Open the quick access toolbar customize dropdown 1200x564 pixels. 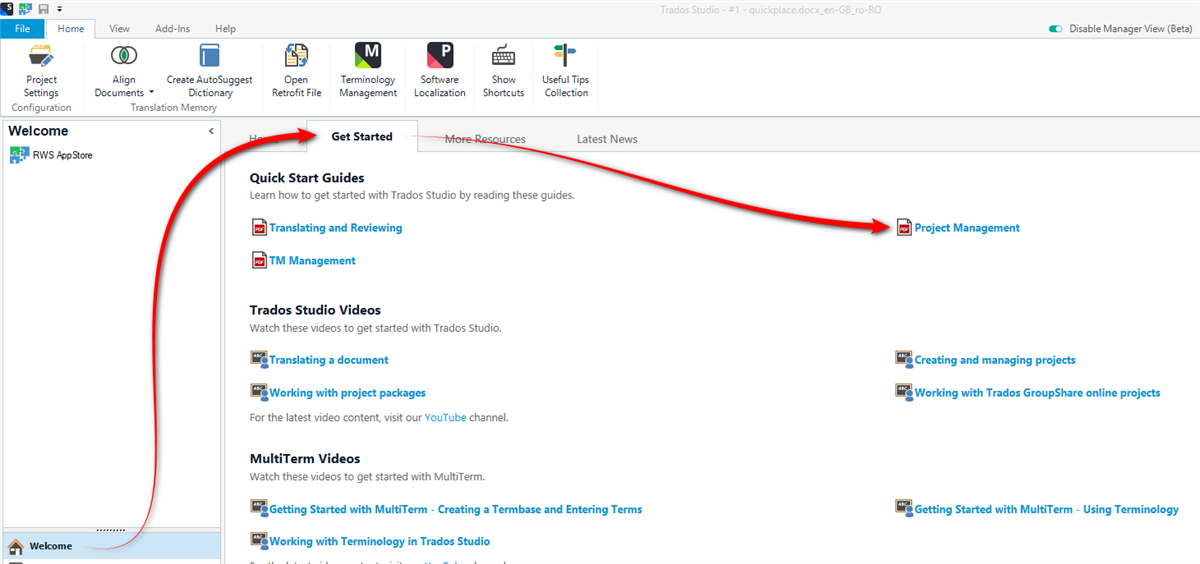point(59,9)
